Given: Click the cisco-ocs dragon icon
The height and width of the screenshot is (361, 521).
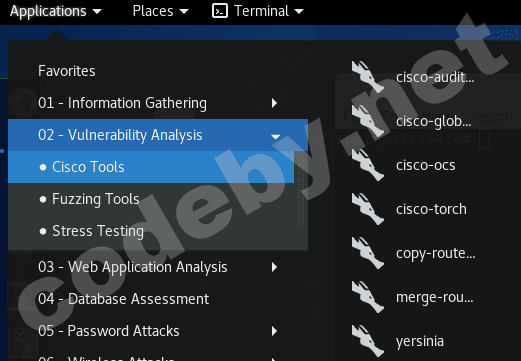Looking at the screenshot, I should 367,165.
